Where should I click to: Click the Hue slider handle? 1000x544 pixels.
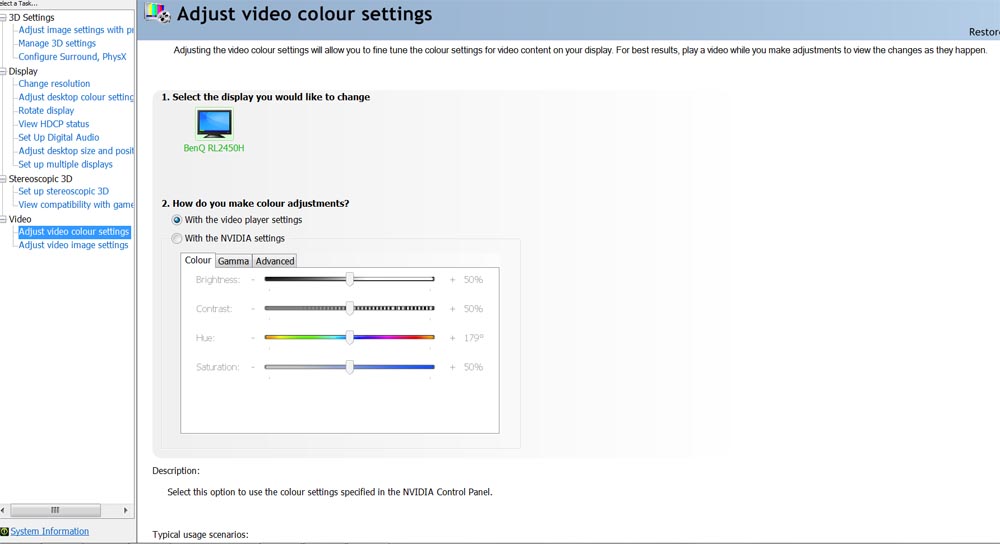[349, 338]
